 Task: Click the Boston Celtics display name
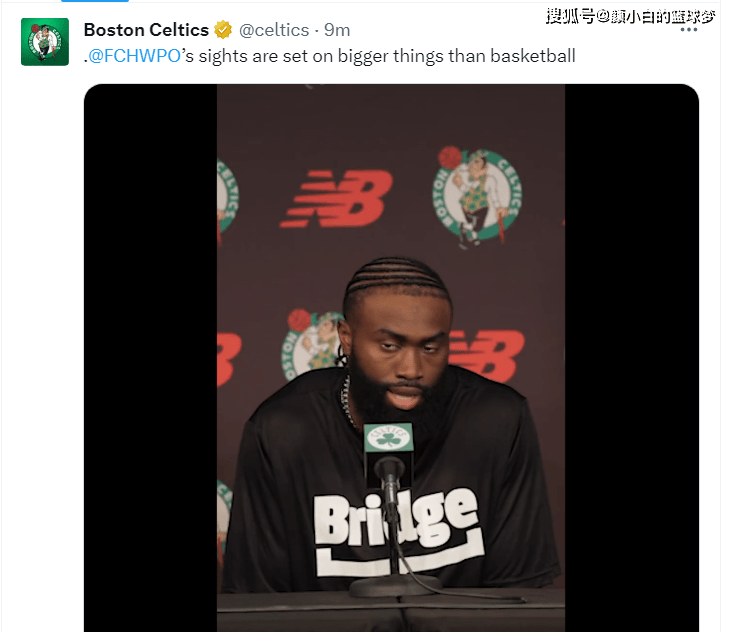pyautogui.click(x=146, y=30)
